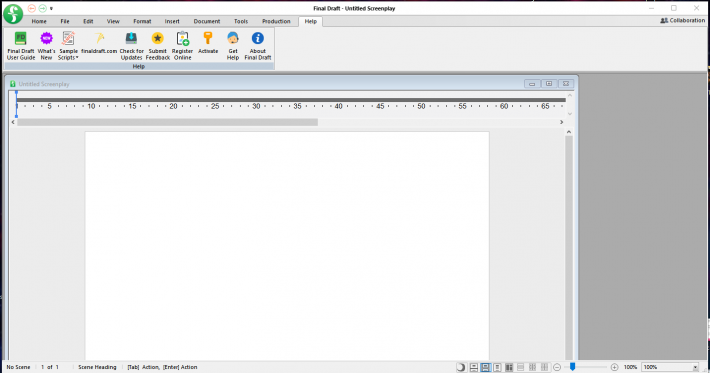Click the Get Help icon
710x373 pixels.
click(x=233, y=38)
